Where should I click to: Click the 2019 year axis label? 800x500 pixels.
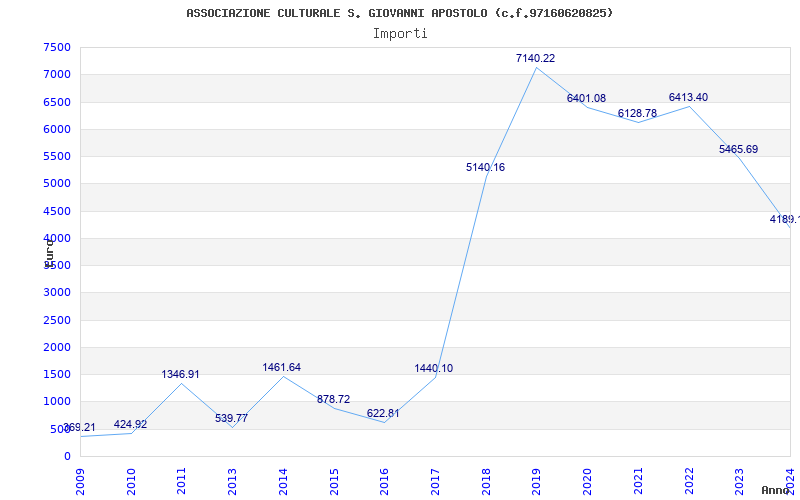(536, 481)
